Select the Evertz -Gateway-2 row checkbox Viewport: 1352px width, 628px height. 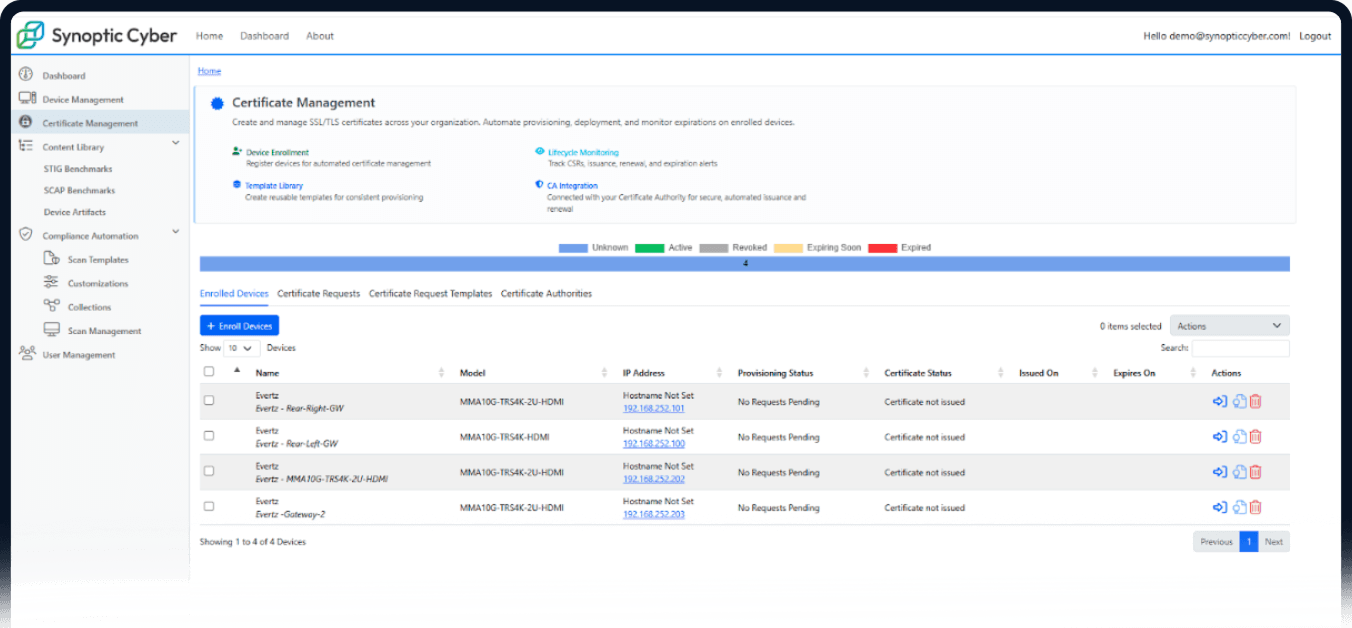point(209,507)
